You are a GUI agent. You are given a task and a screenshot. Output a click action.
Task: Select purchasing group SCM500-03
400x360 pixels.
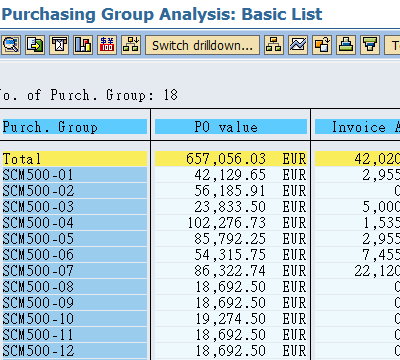[74, 207]
